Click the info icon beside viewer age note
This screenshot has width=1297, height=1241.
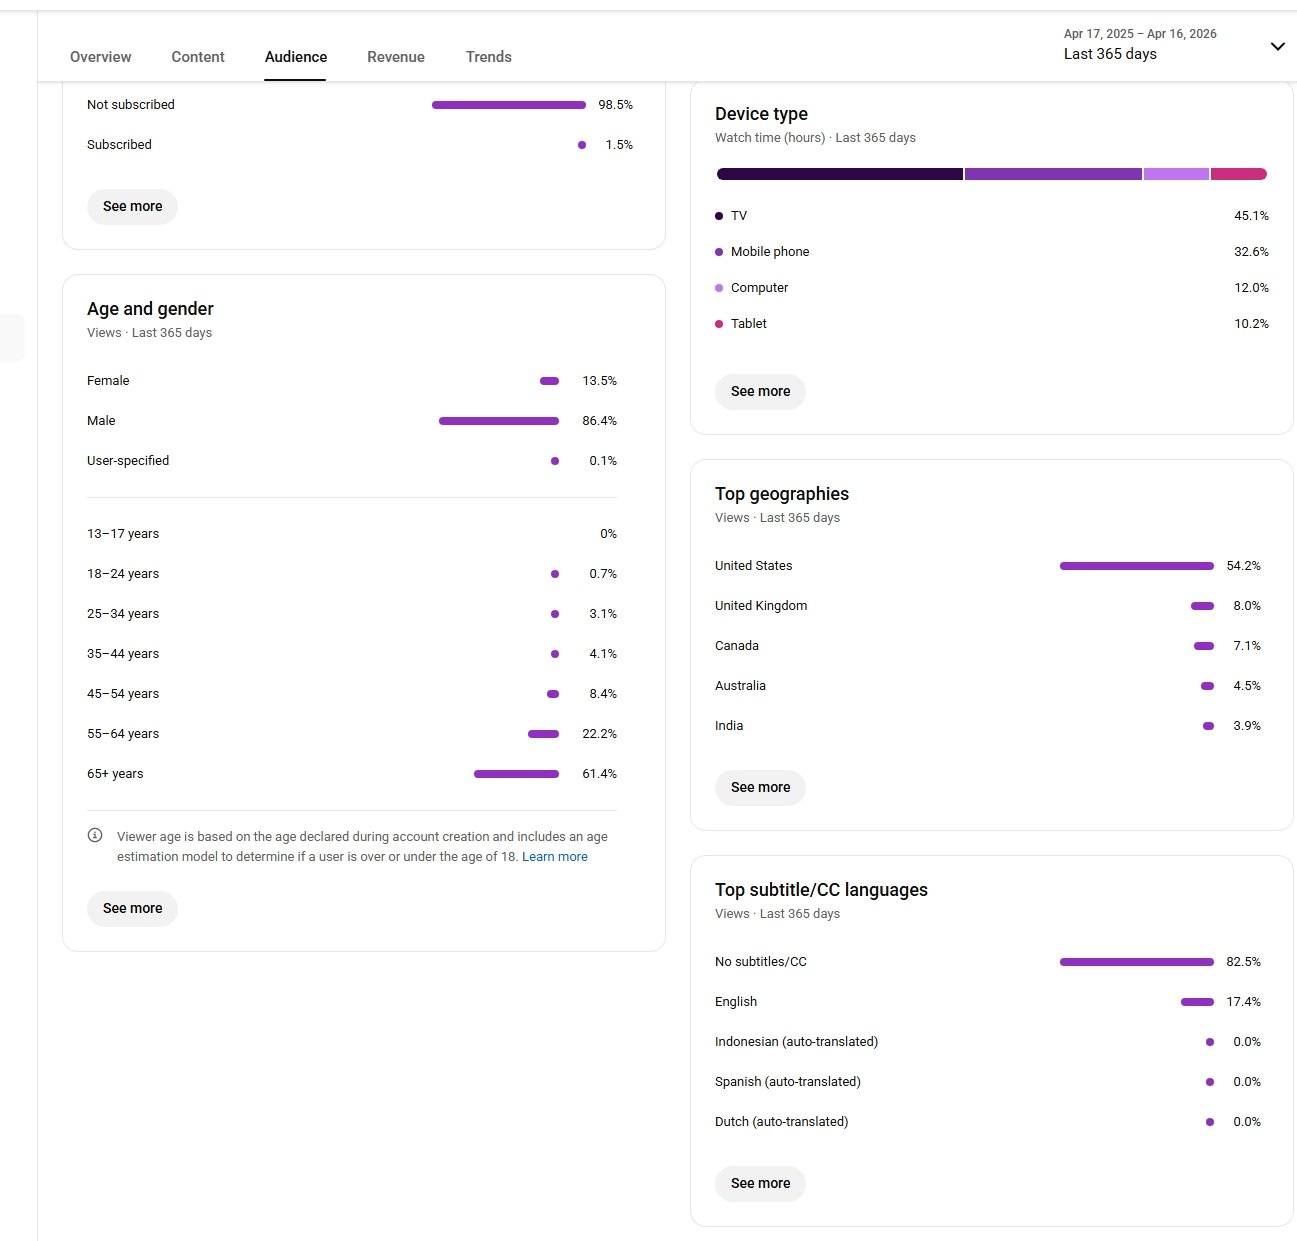pos(95,836)
